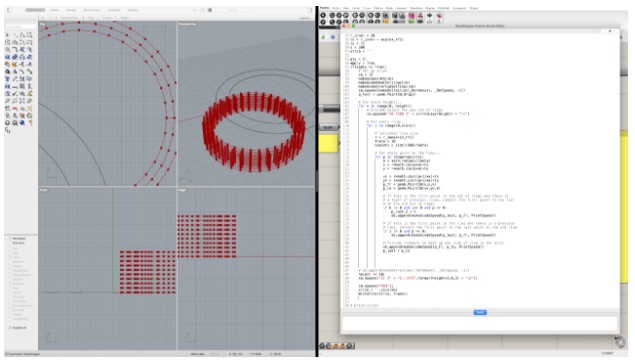
Task: Toggle the Quadrant object snap
Action: (x=10, y=284)
